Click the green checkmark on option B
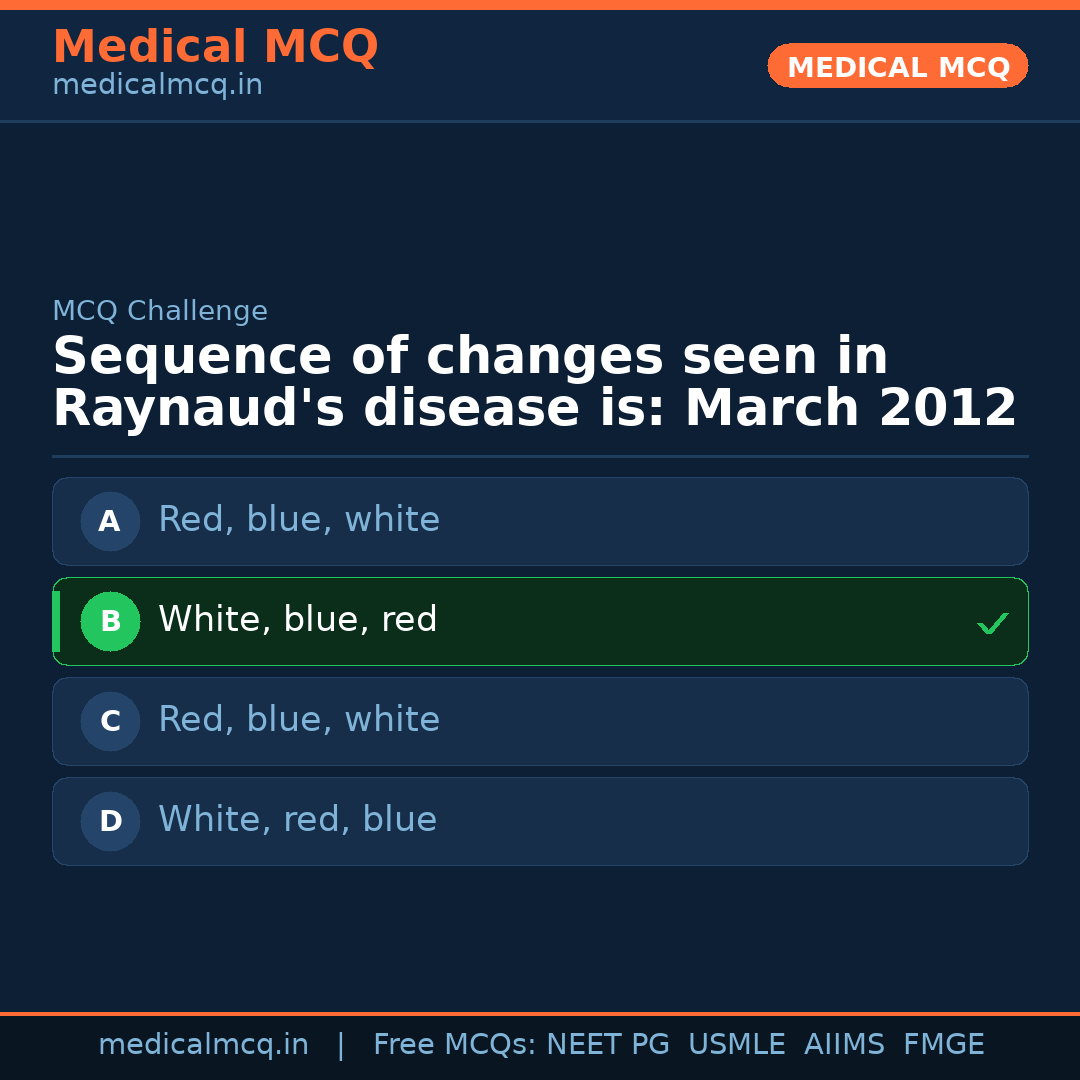 coord(992,623)
